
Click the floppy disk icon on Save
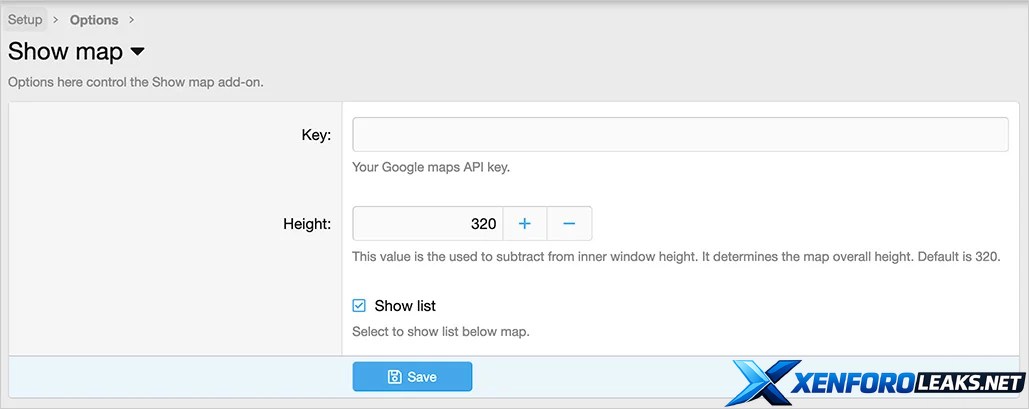coord(394,377)
